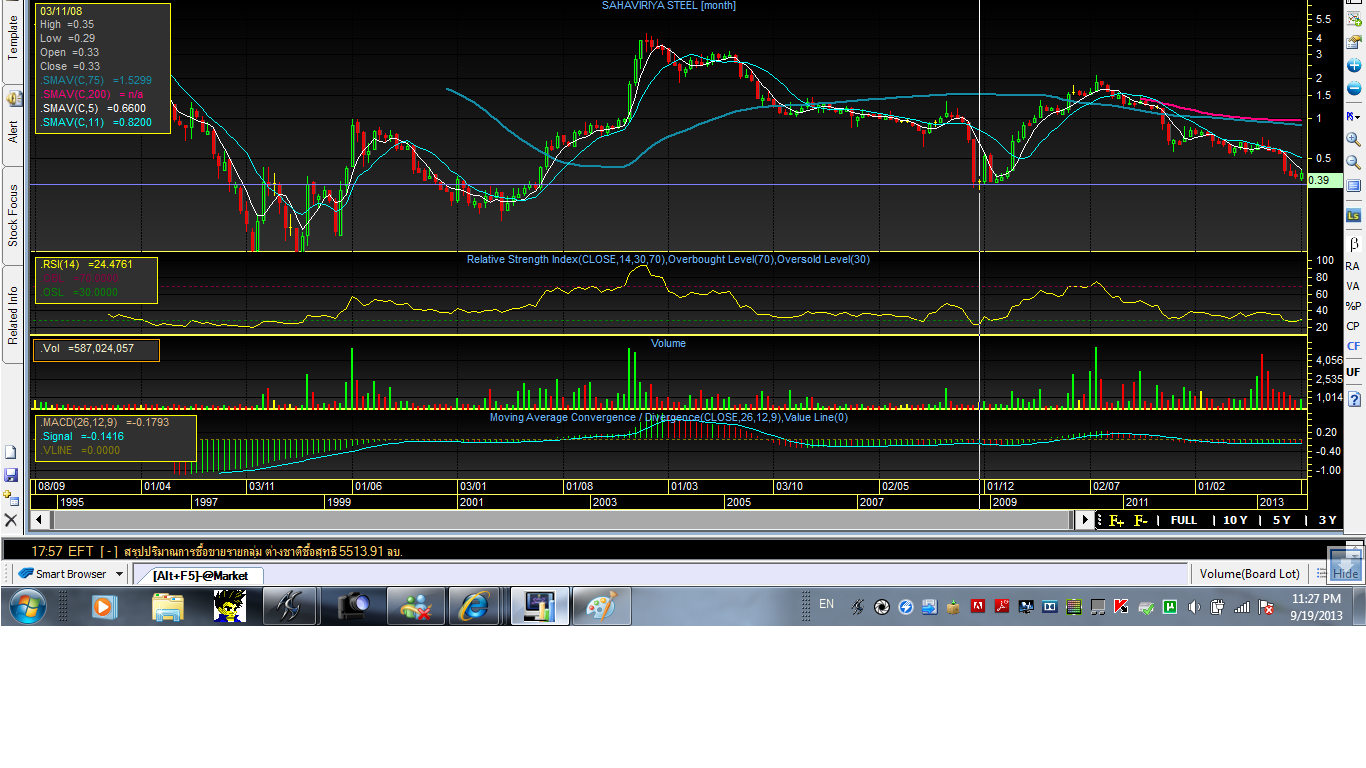This screenshot has height=768, width=1366.
Task: Open Paint from the taskbar
Action: tap(601, 606)
